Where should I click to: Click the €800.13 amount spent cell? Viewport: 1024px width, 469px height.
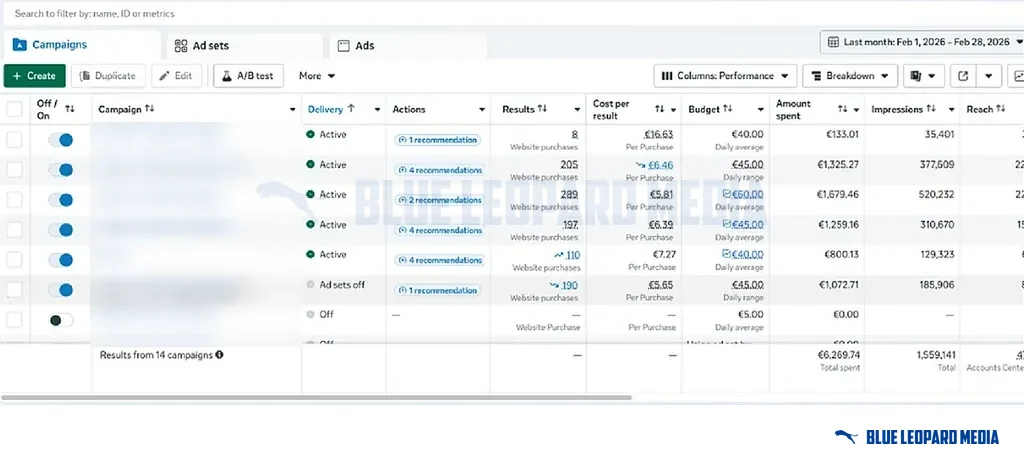click(x=839, y=254)
